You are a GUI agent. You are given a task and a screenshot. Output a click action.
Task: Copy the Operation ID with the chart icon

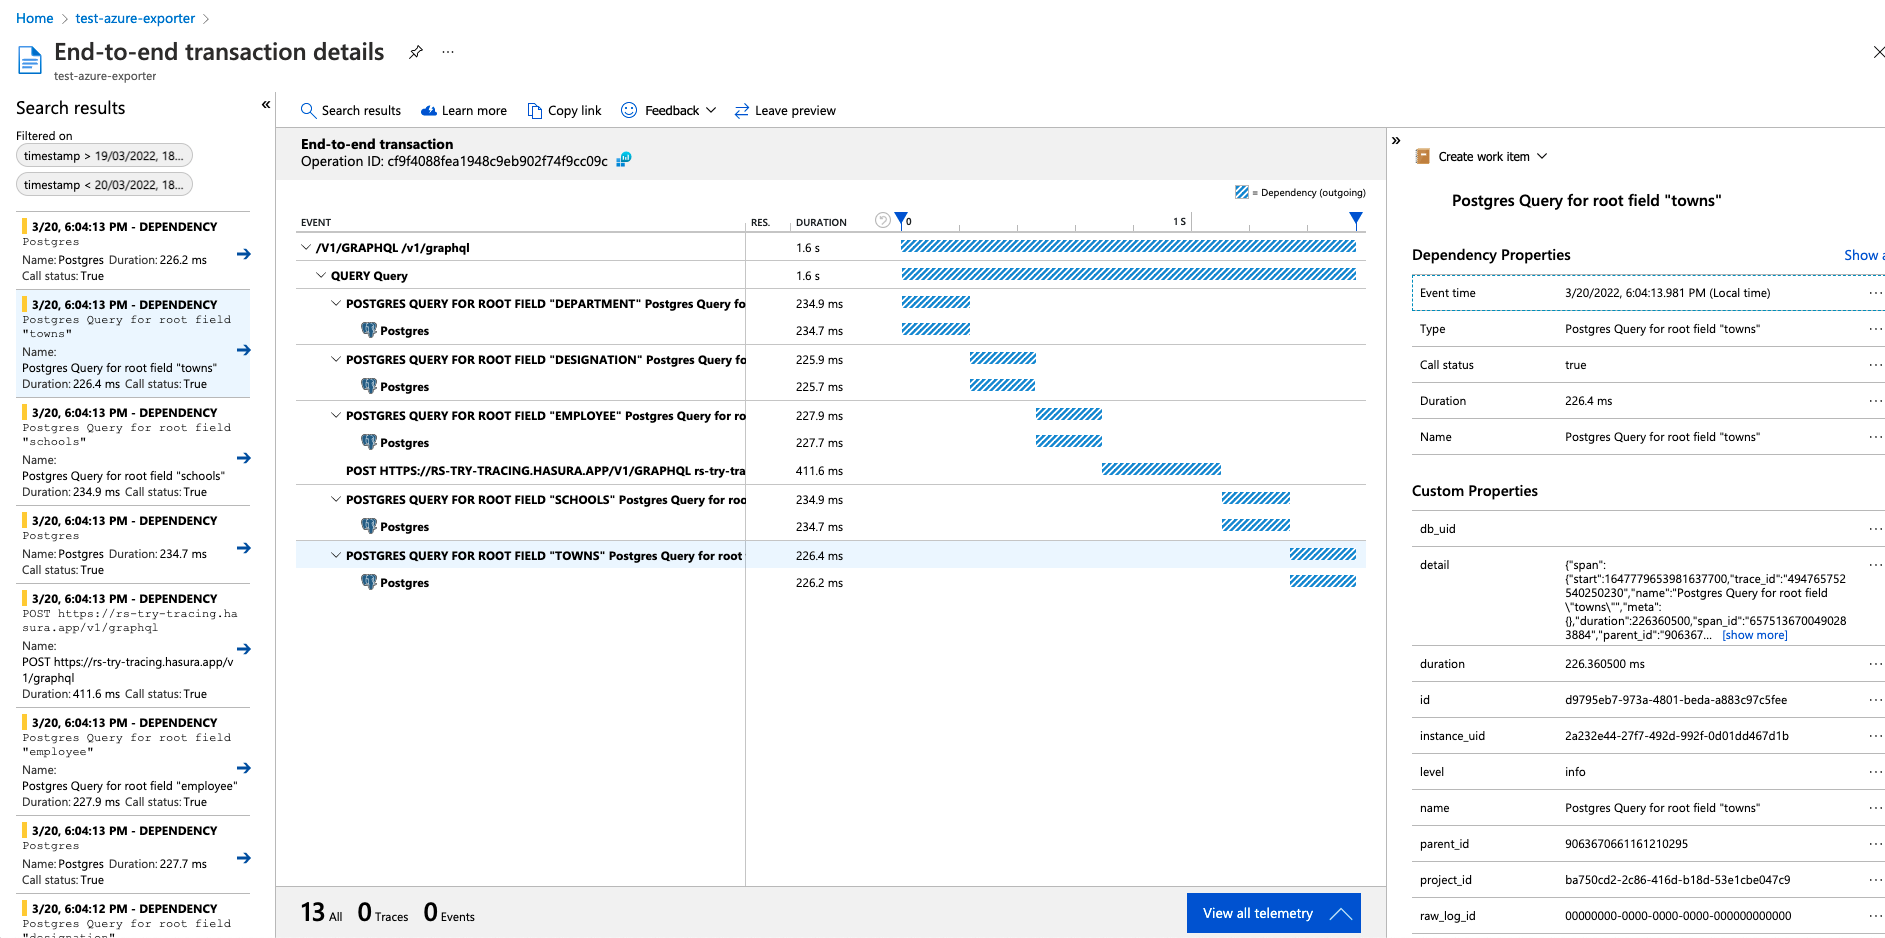click(623, 160)
